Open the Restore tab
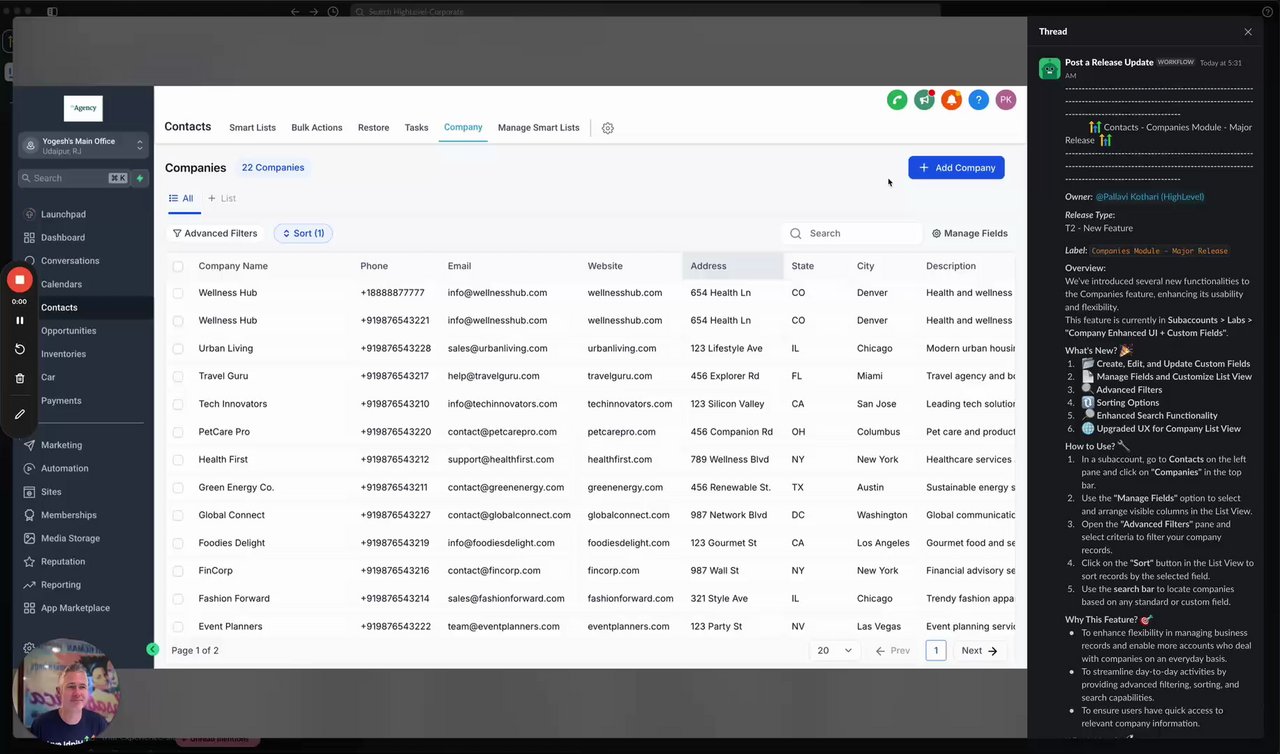The height and width of the screenshot is (754, 1280). point(374,128)
